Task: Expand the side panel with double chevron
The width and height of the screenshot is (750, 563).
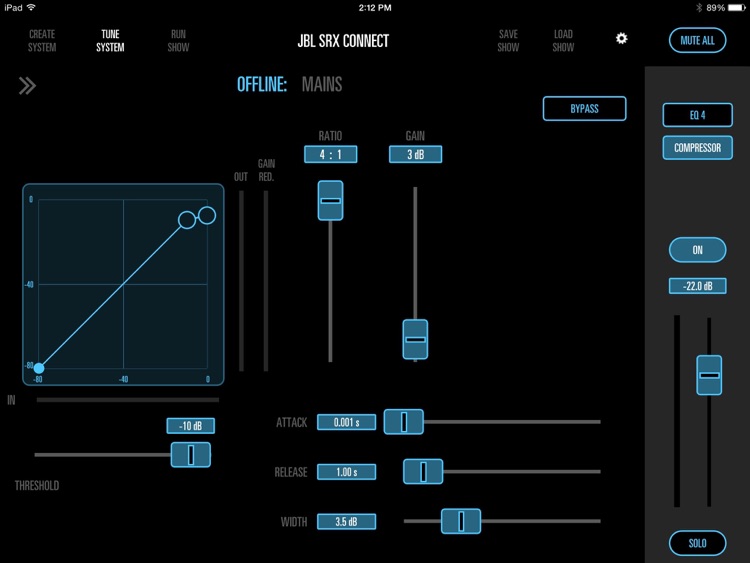Action: tap(27, 86)
